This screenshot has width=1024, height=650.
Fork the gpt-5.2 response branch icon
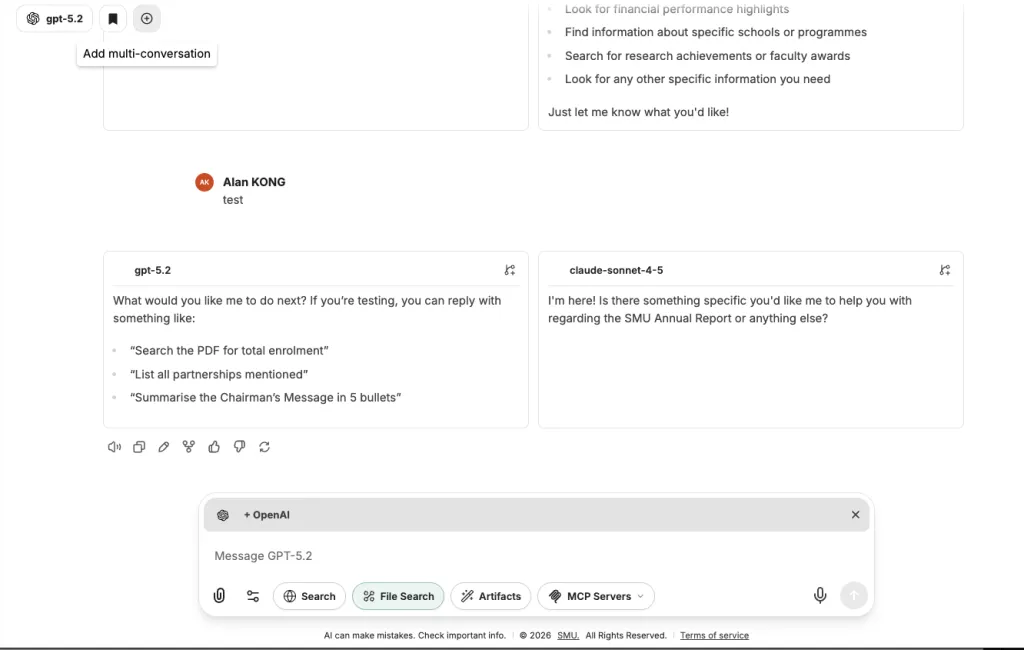510,270
